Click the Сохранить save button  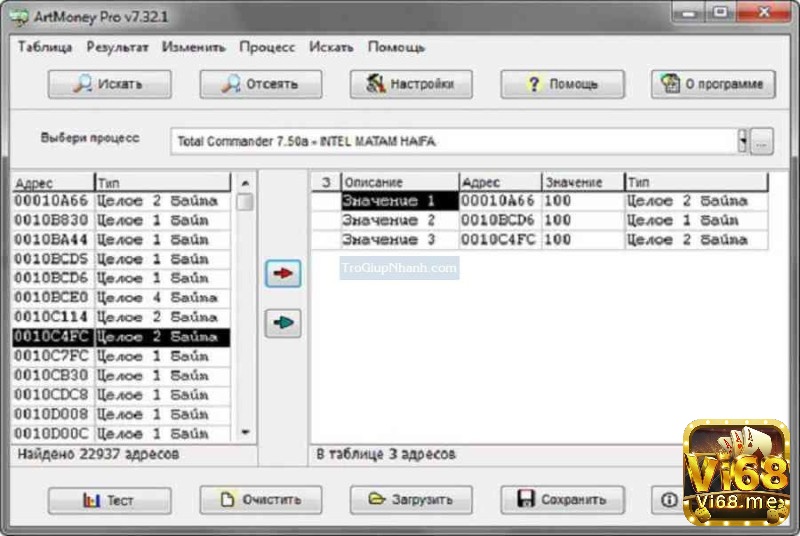pos(562,500)
